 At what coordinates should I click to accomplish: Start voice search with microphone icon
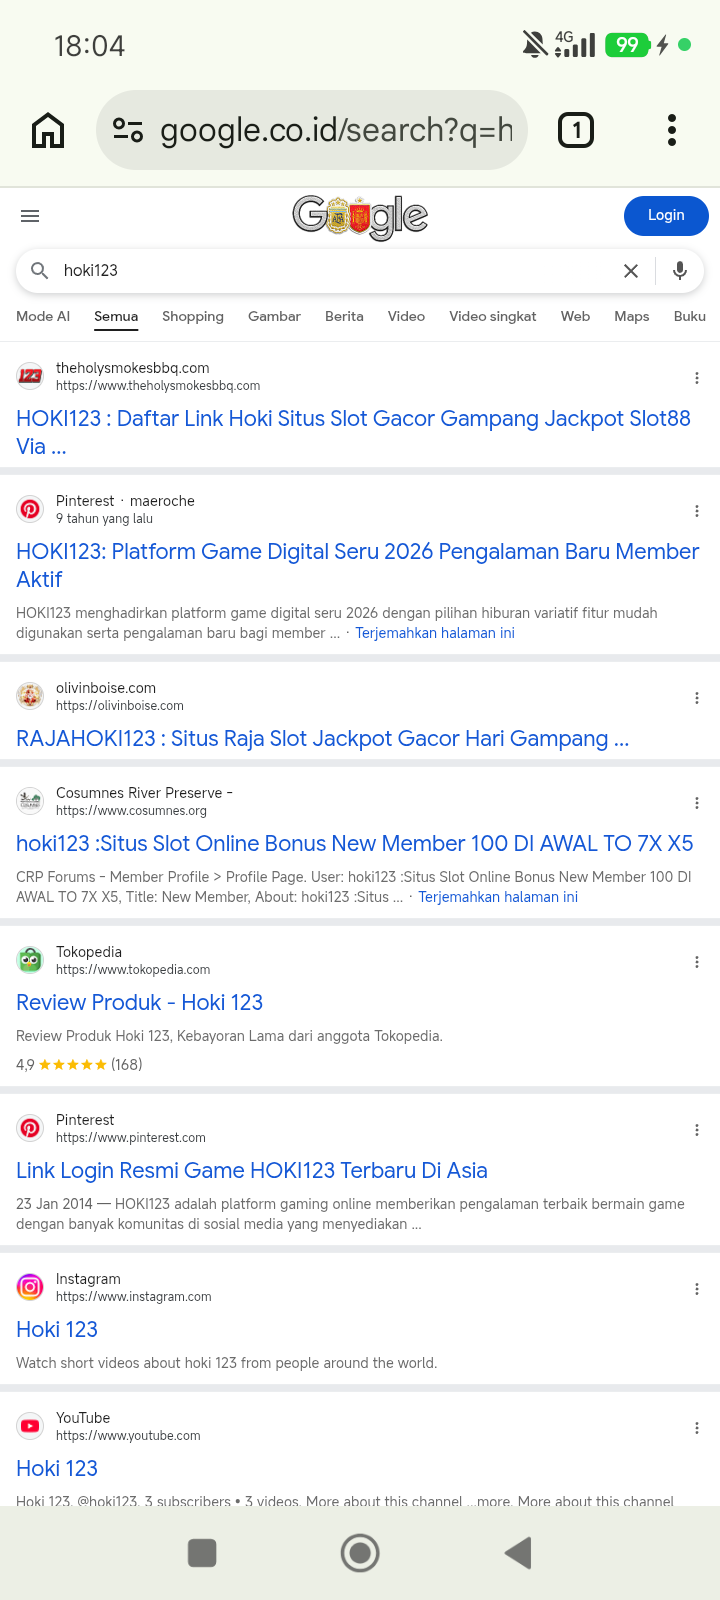pos(680,271)
